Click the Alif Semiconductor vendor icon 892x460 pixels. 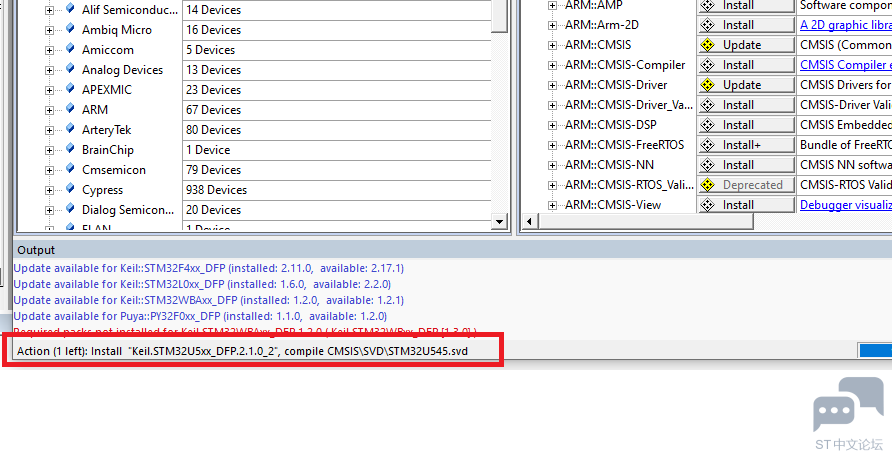coord(70,8)
